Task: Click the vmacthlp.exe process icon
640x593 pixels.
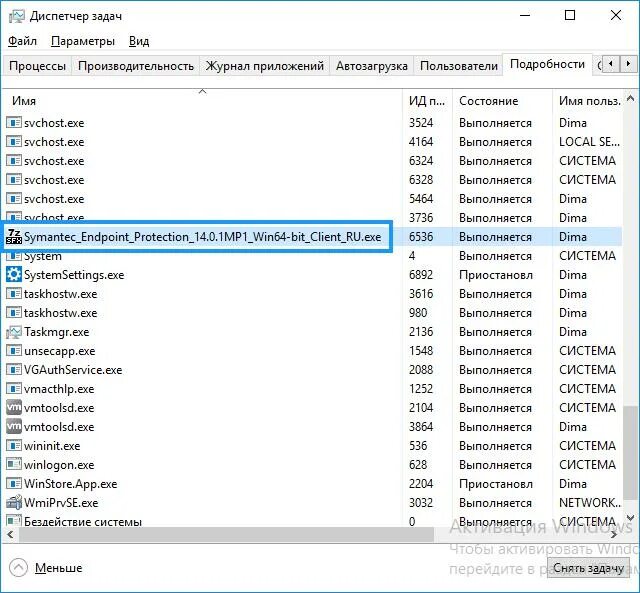Action: coord(14,389)
